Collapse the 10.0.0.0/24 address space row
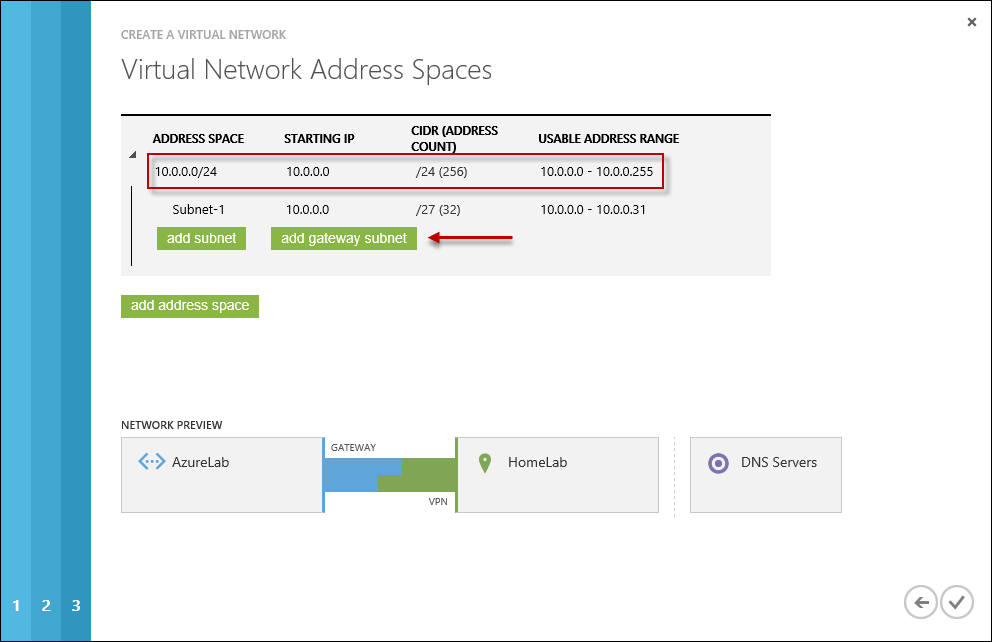This screenshot has height=642, width=992. point(132,155)
